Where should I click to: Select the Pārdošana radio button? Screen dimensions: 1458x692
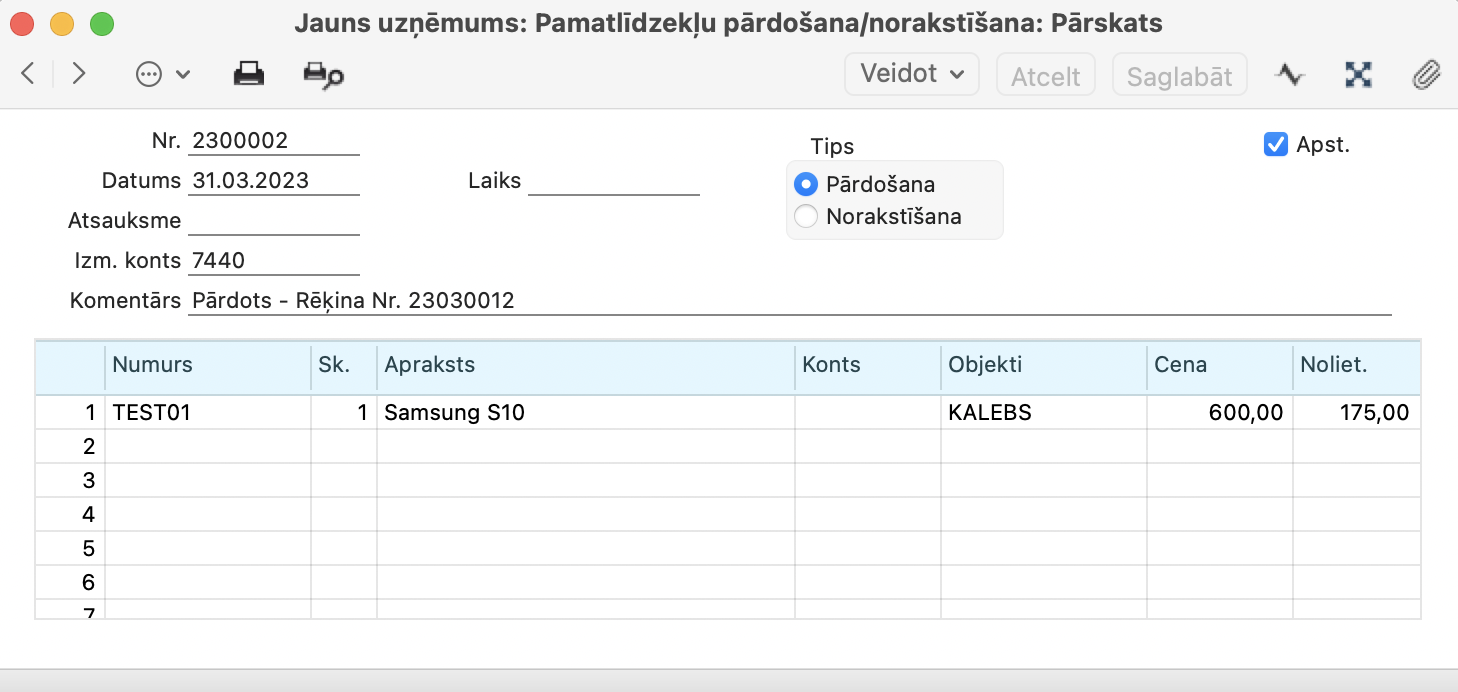coord(805,185)
